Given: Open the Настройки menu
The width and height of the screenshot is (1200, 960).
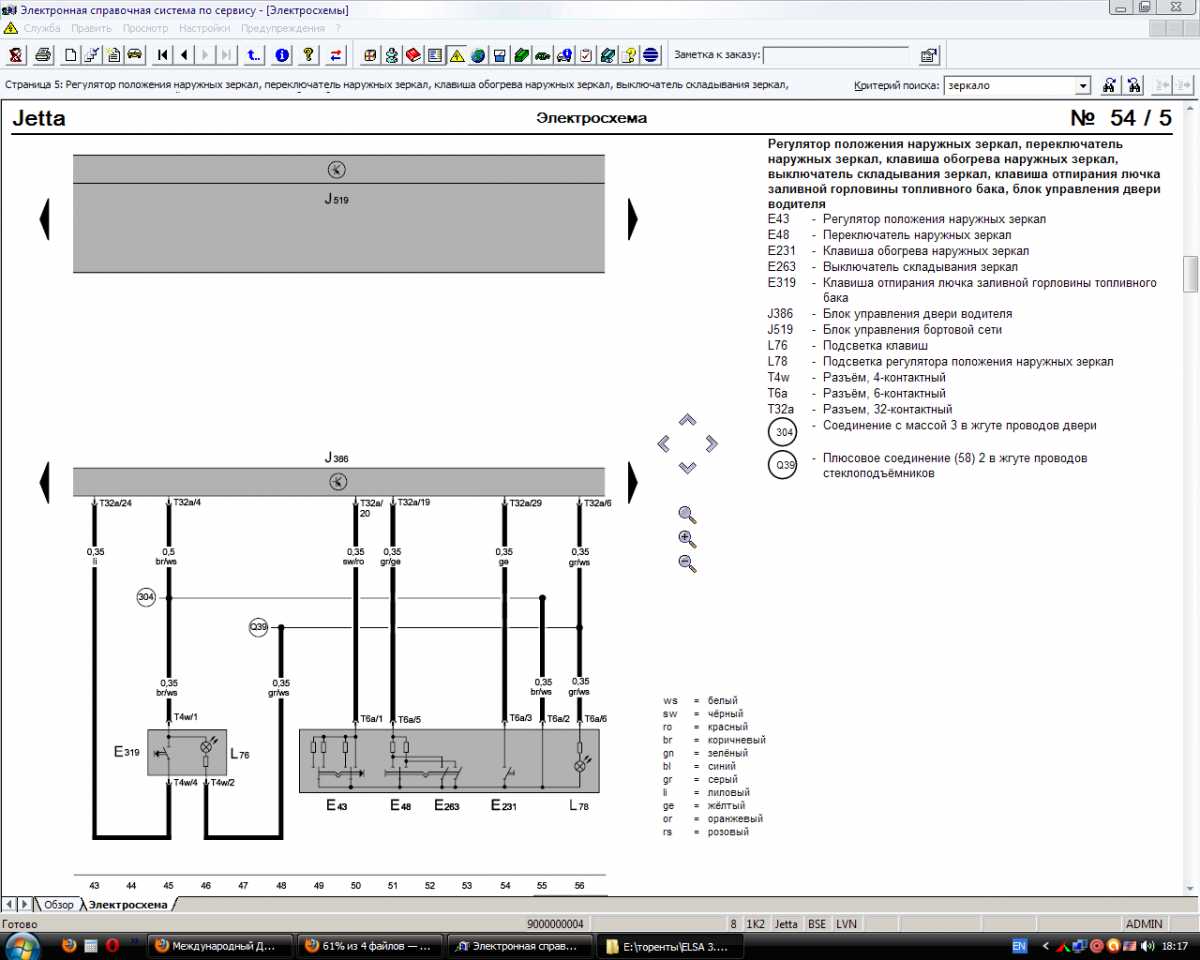Looking at the screenshot, I should point(205,28).
